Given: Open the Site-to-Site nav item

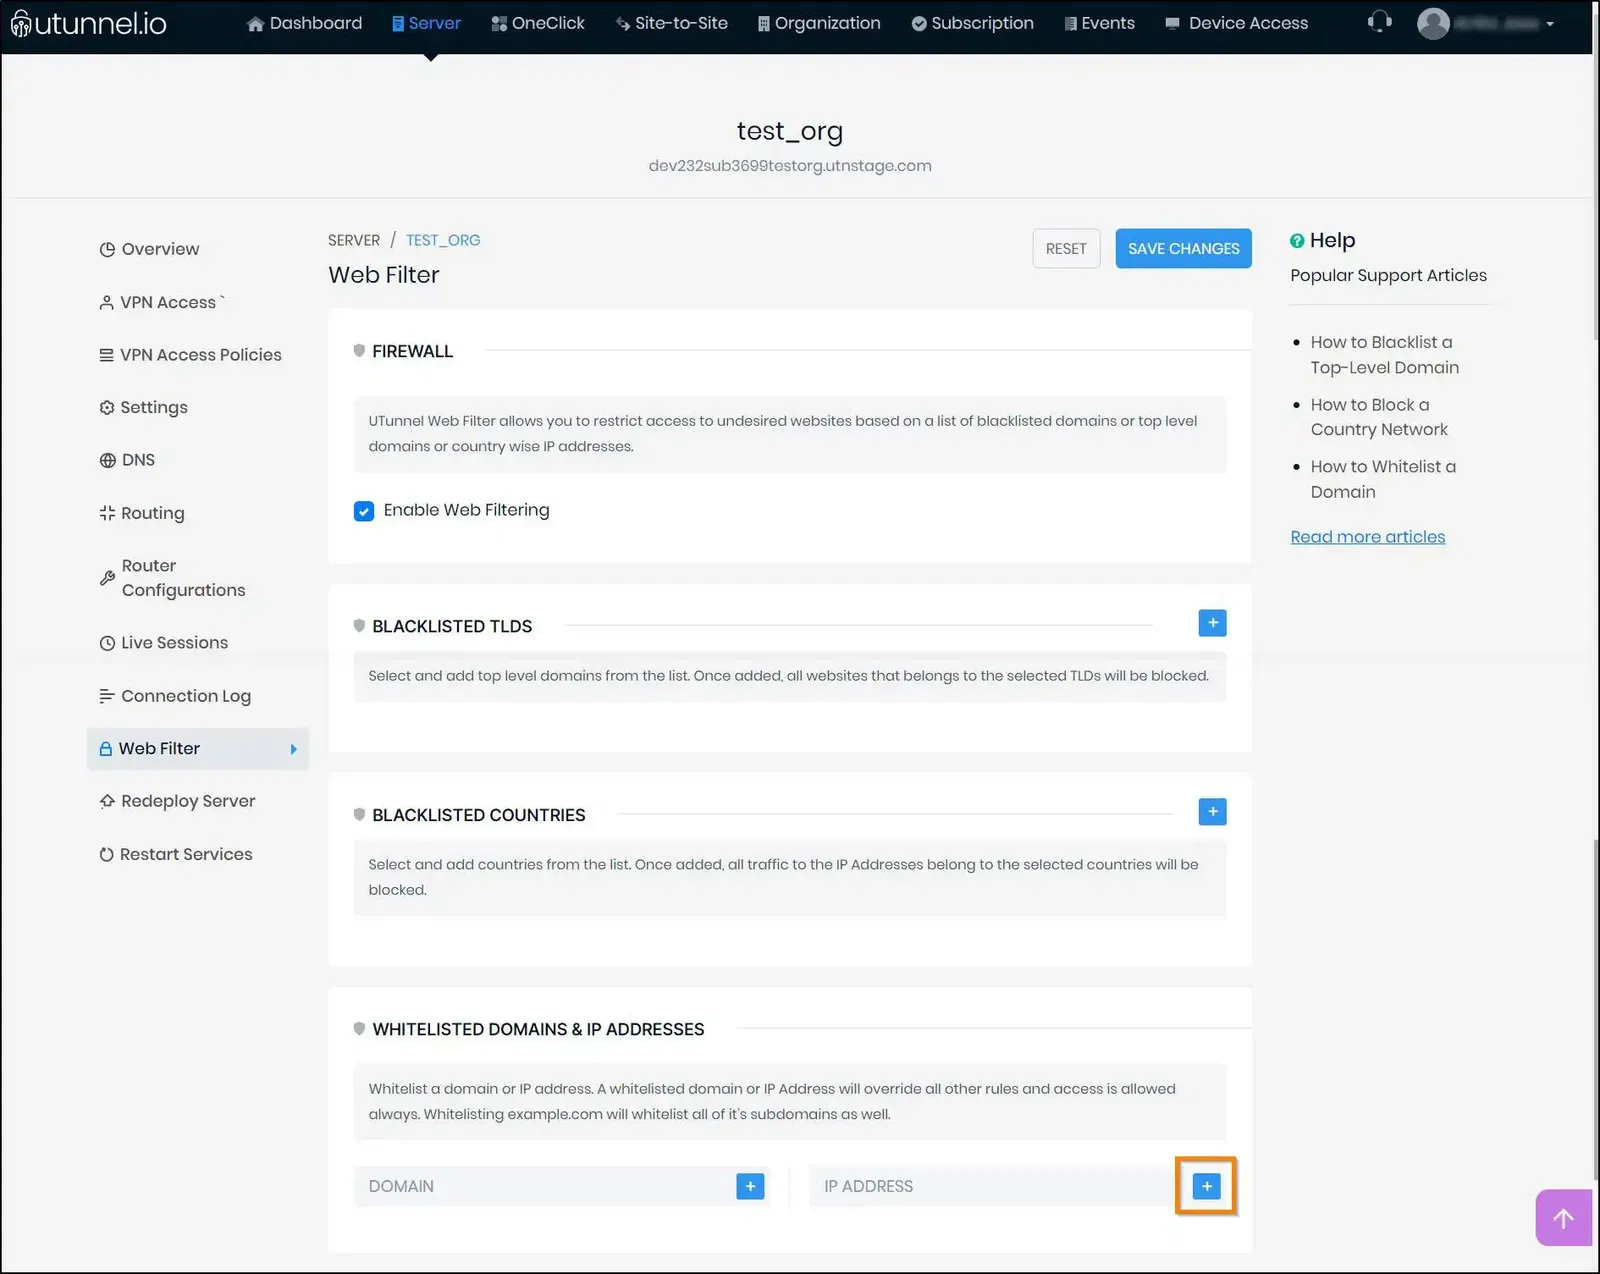Looking at the screenshot, I should coord(671,23).
